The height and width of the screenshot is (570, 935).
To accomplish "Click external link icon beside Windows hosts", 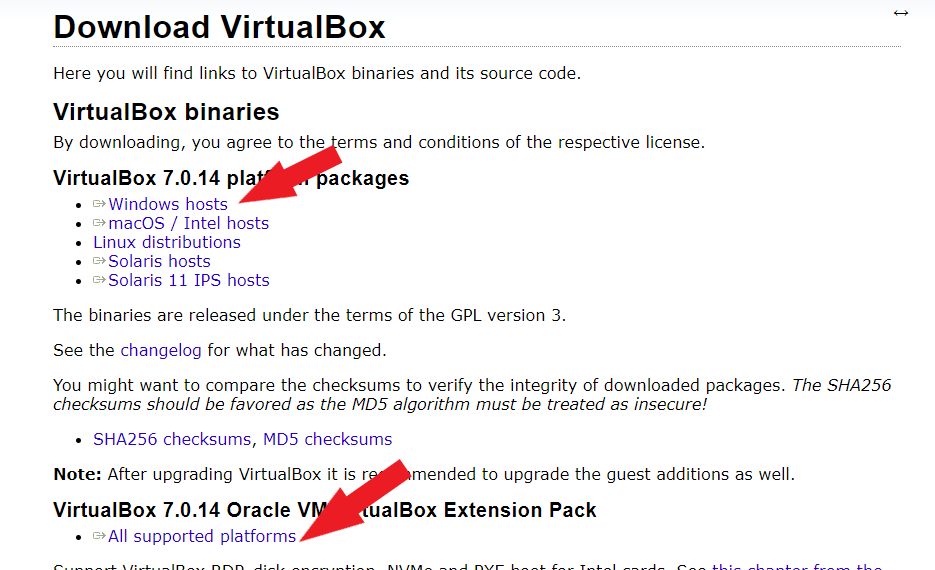I will (99, 204).
